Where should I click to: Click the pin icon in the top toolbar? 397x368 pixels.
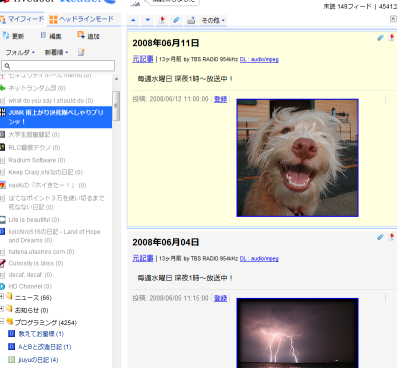162,20
